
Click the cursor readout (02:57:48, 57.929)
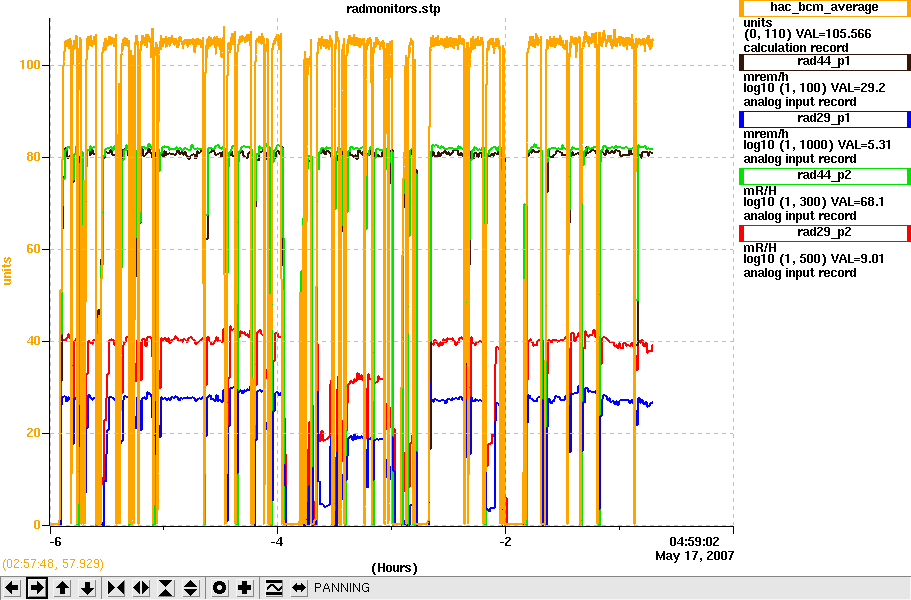click(x=53, y=564)
